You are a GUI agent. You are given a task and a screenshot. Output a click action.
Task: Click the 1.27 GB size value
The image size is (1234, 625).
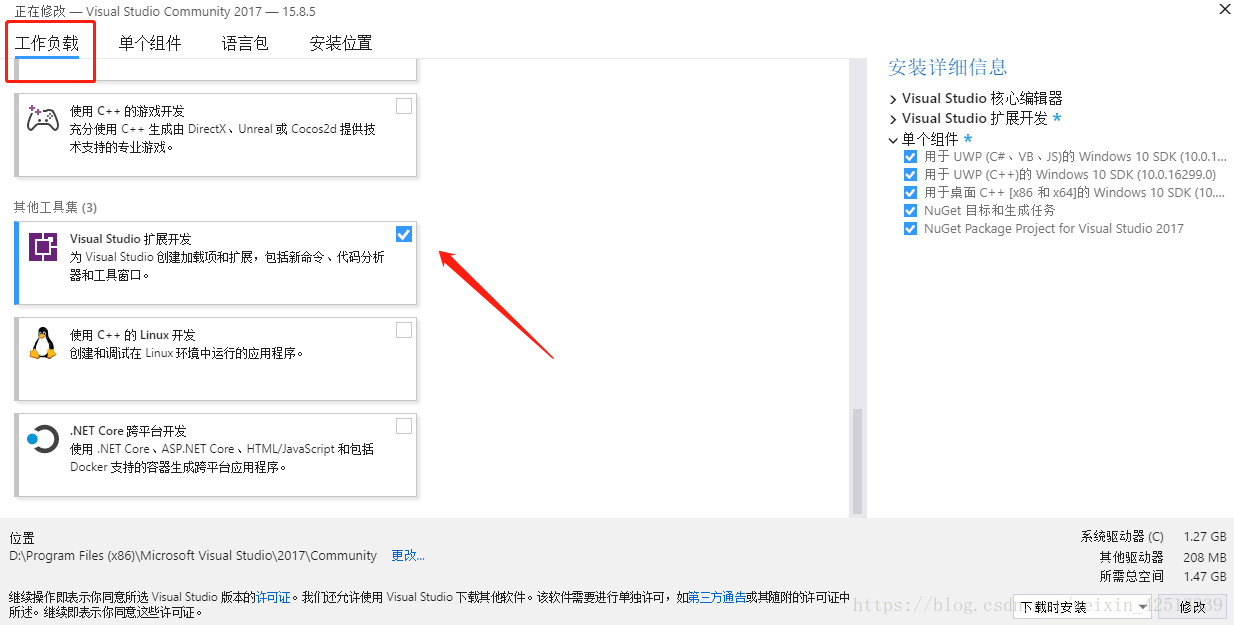(x=1204, y=536)
